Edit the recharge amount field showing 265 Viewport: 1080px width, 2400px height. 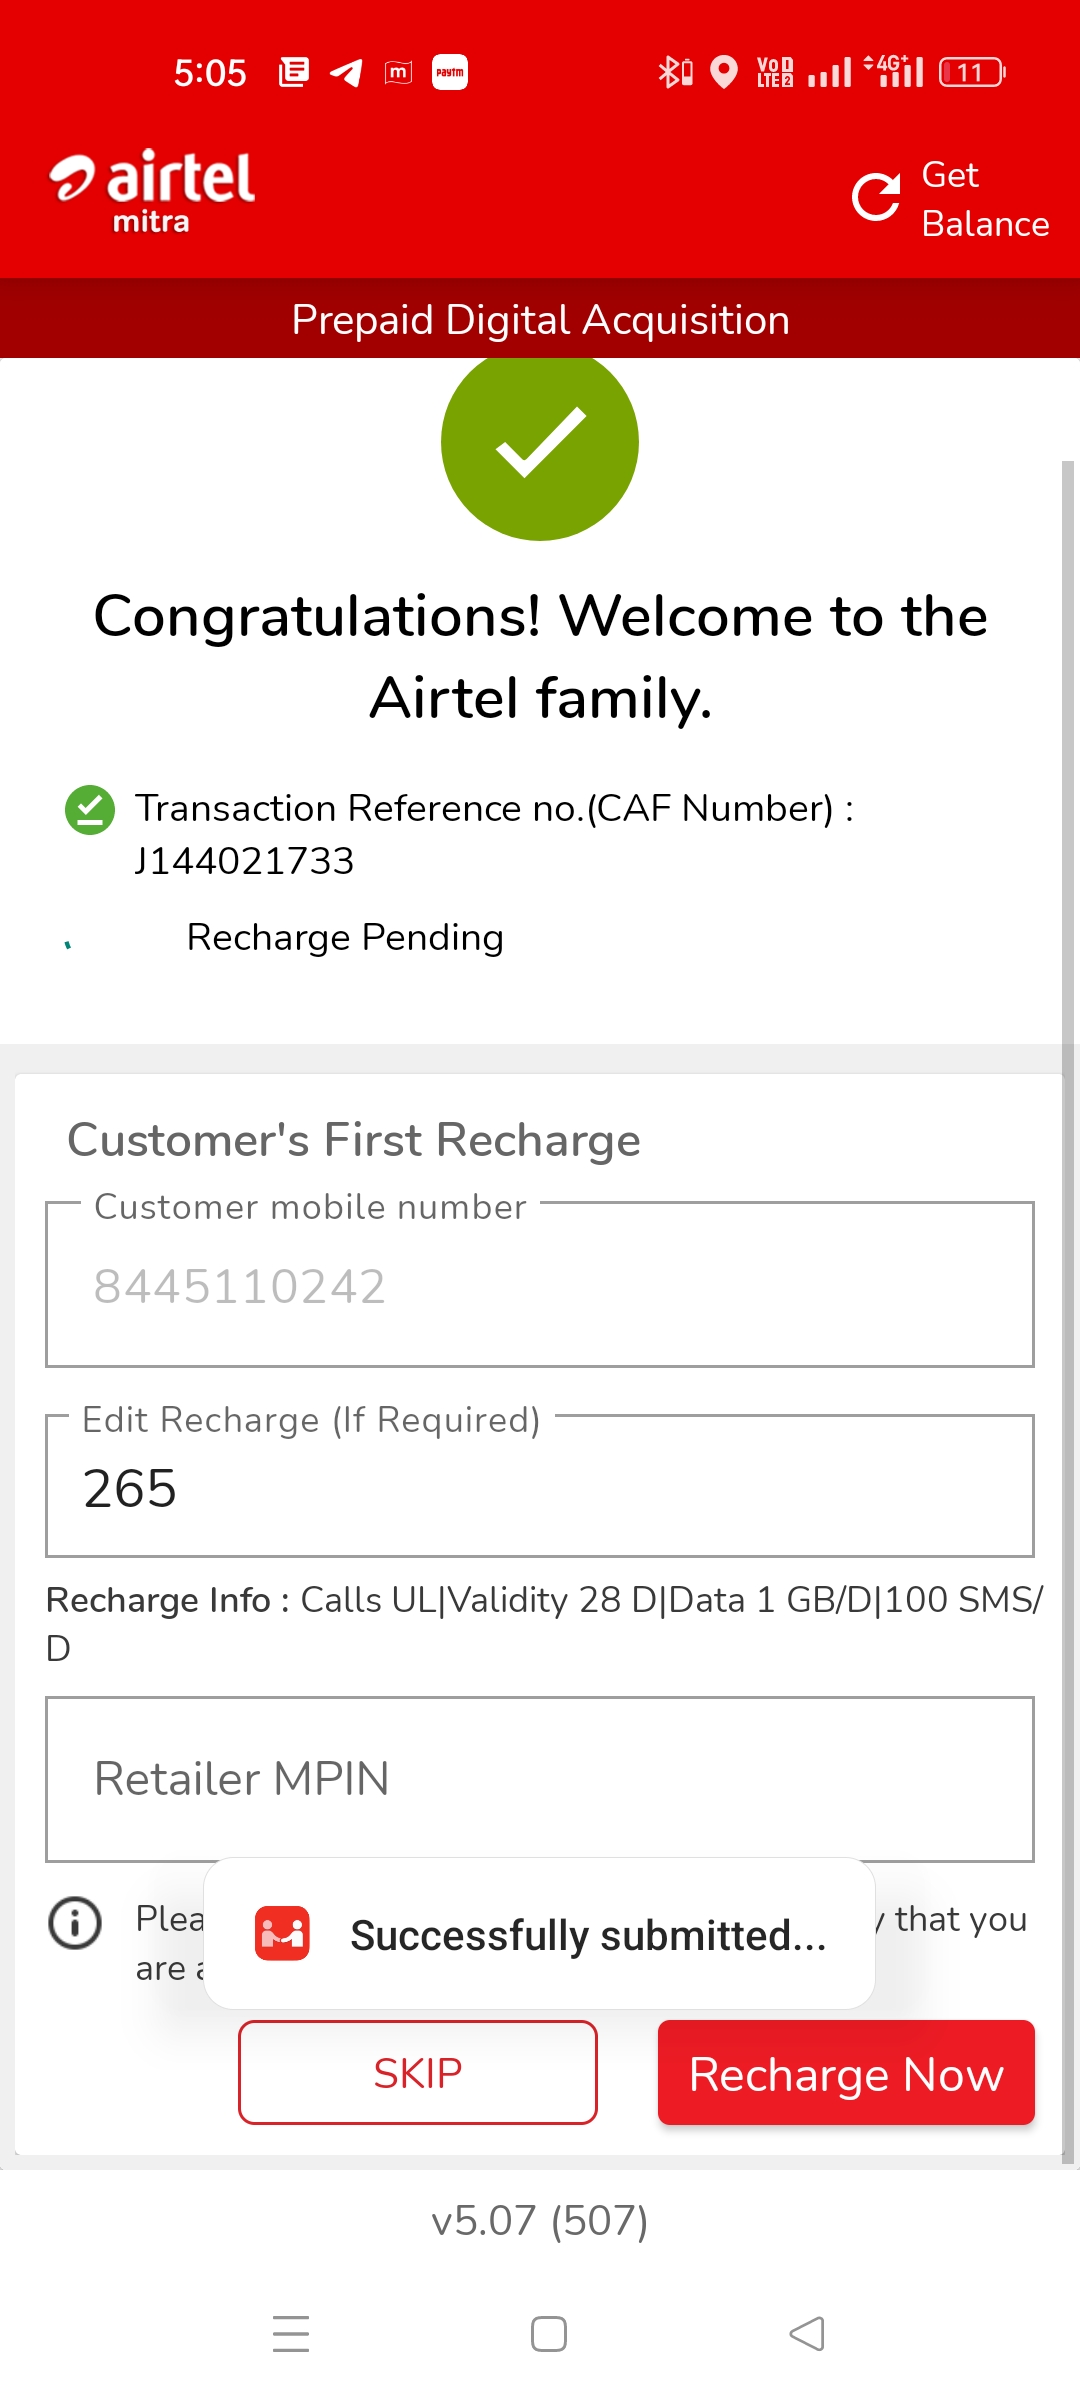coord(540,1488)
